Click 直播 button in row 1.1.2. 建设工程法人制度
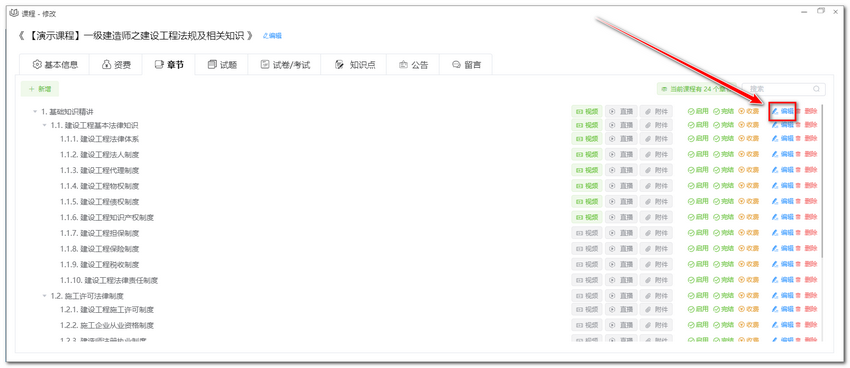 (621, 154)
